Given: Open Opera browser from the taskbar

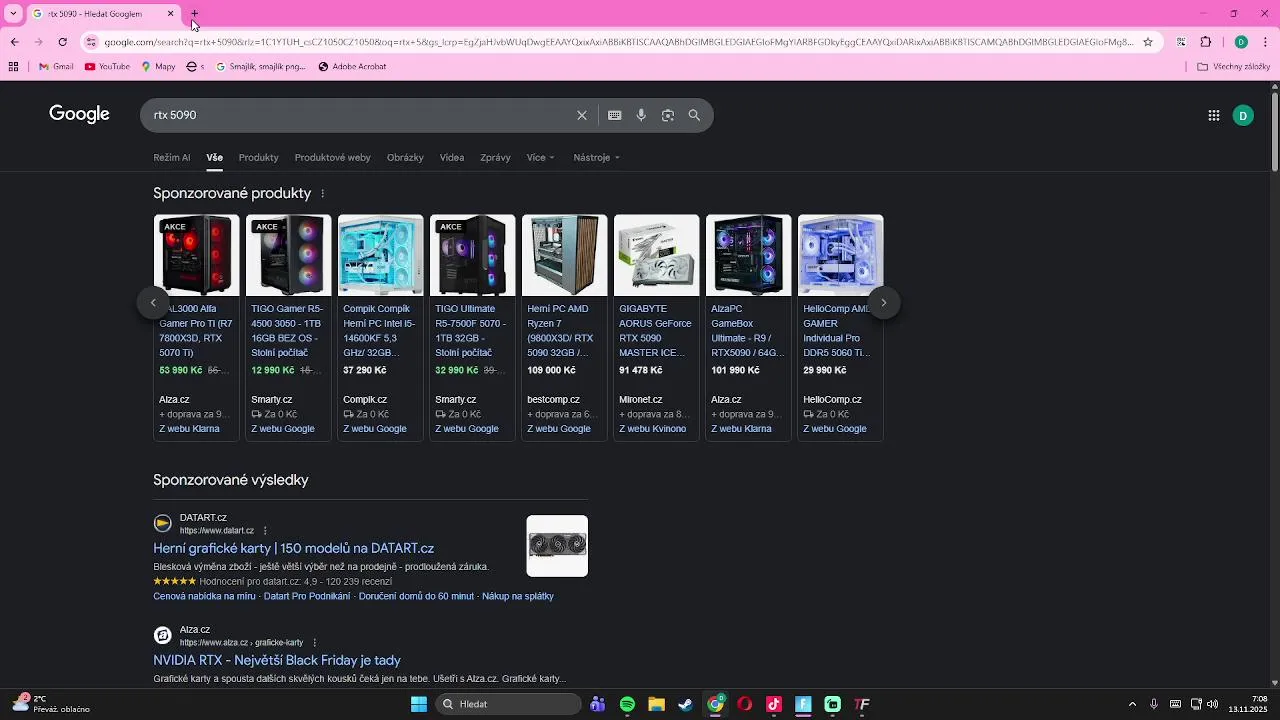Looking at the screenshot, I should (x=744, y=704).
